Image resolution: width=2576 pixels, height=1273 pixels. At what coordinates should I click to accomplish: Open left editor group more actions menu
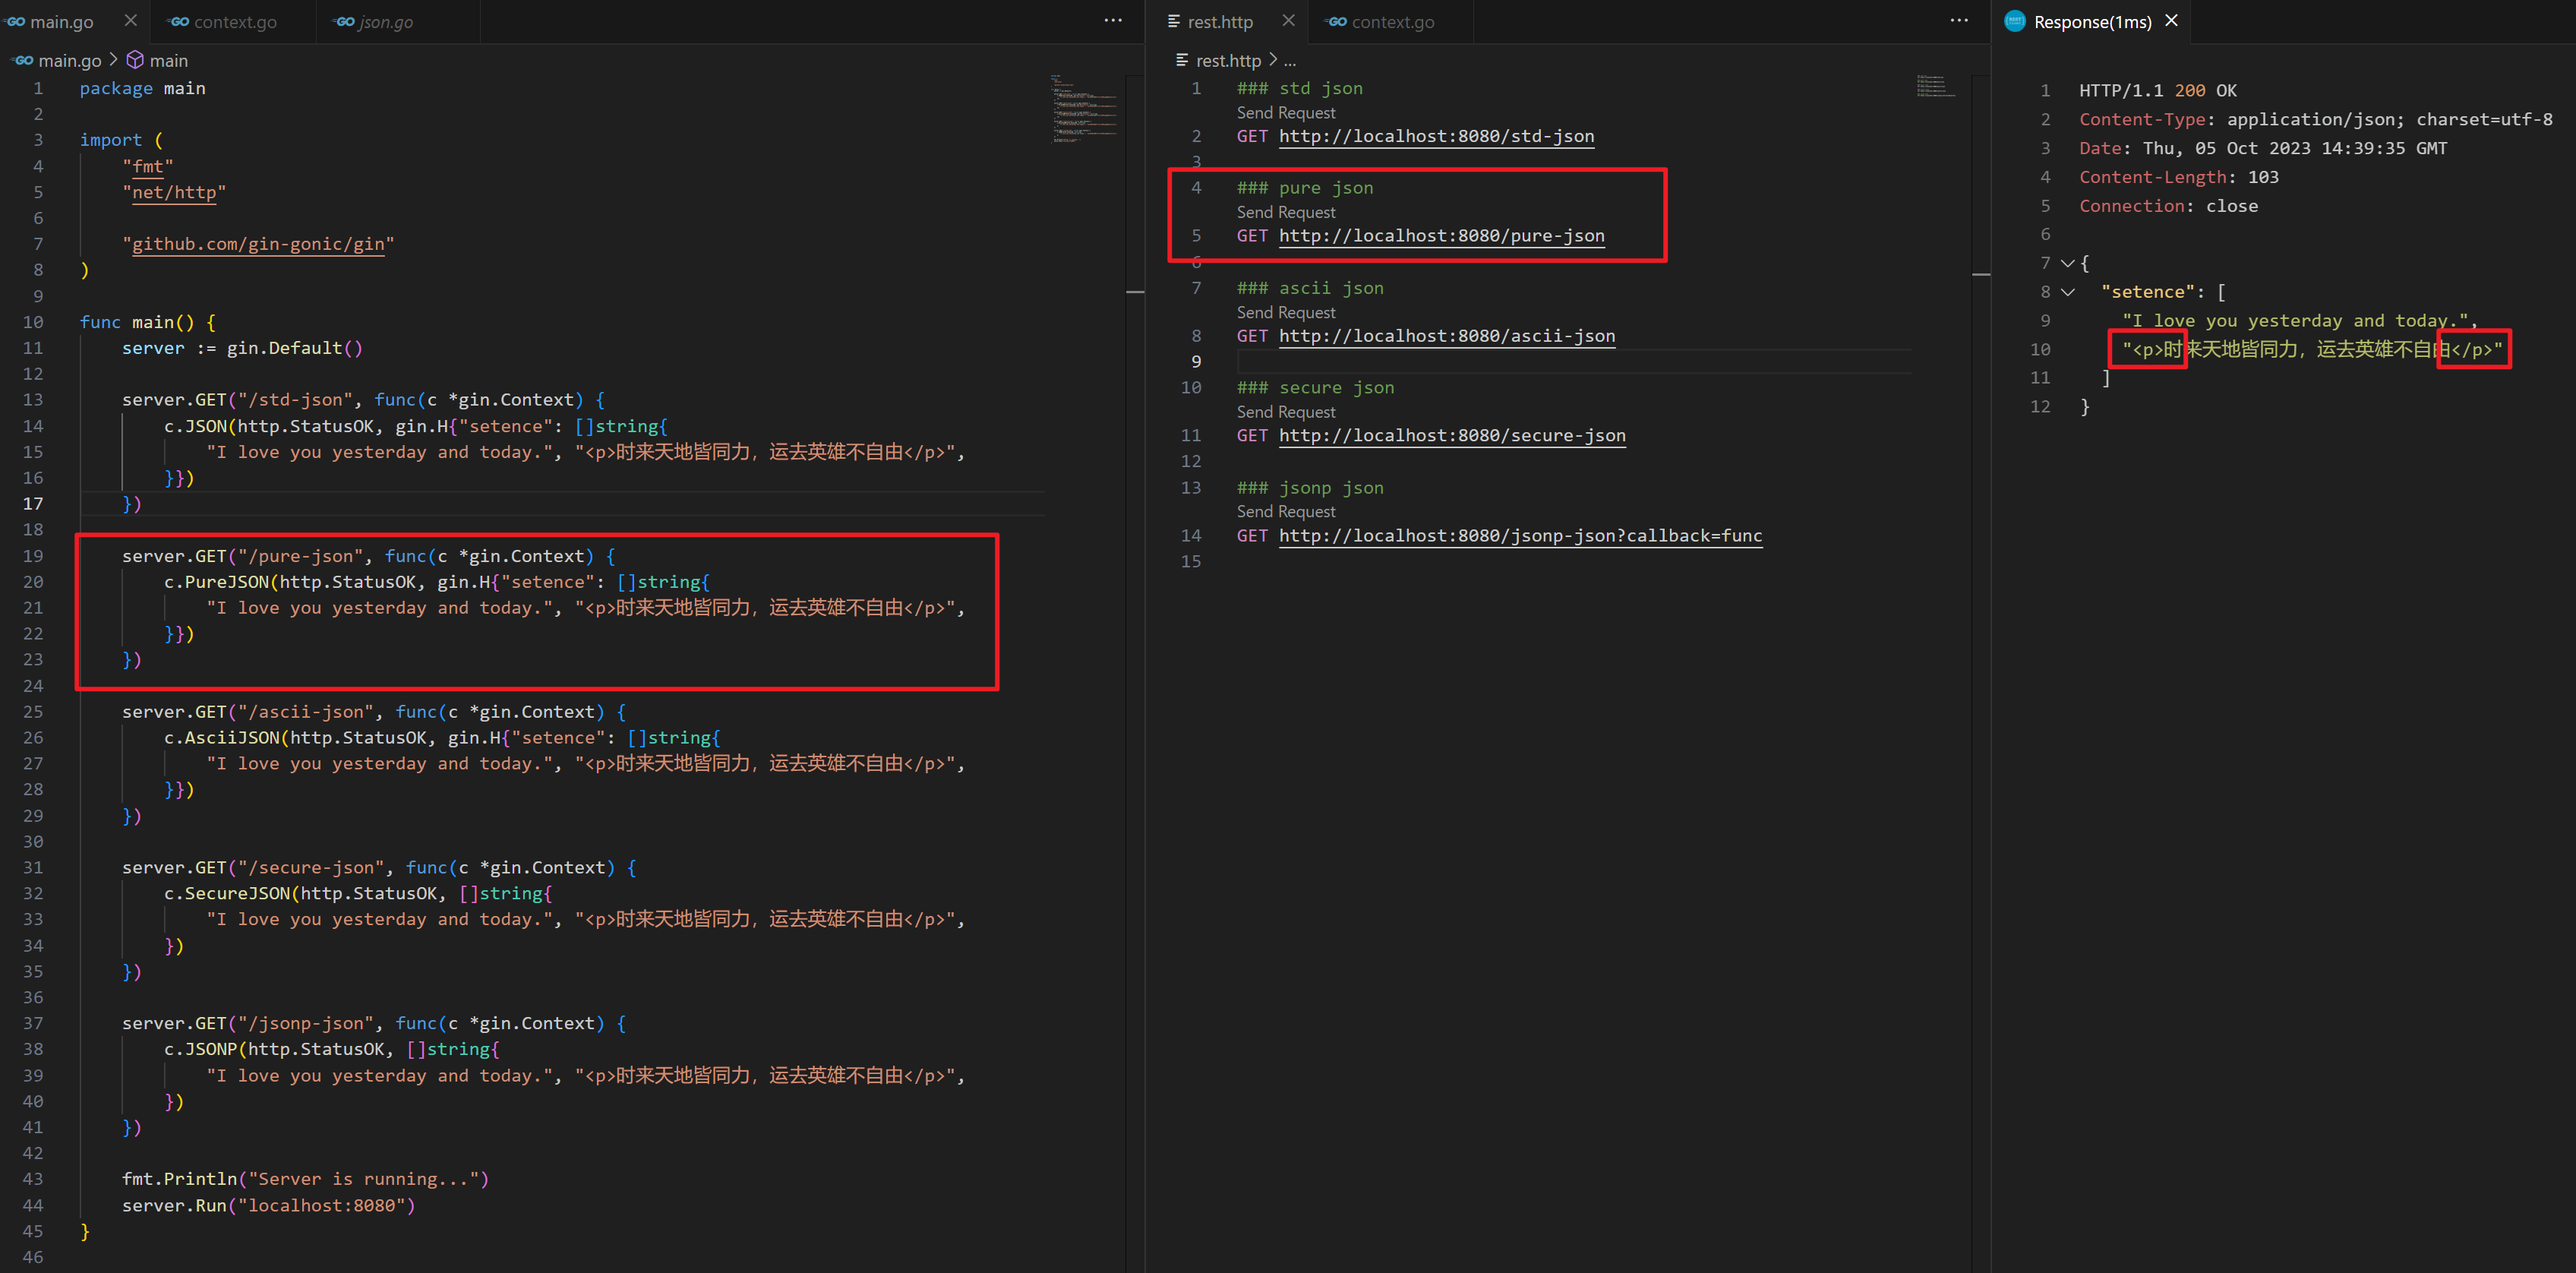[1112, 20]
